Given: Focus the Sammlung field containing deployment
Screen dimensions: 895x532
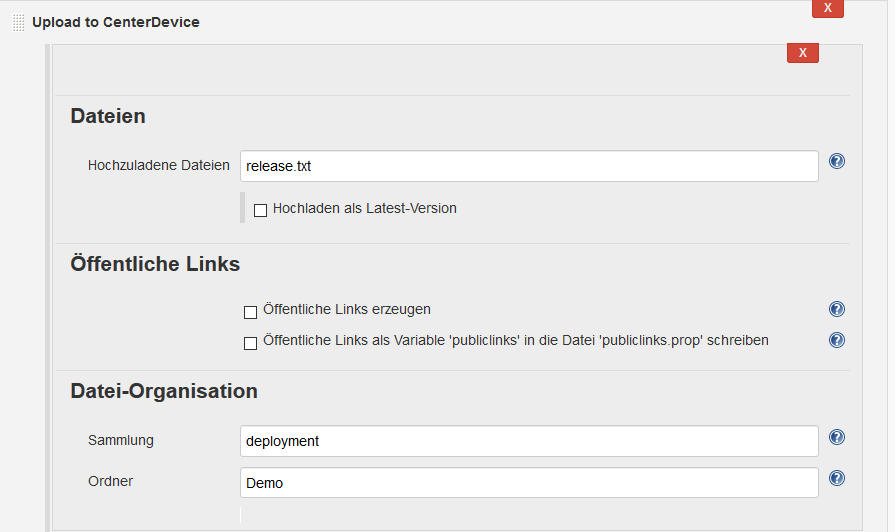Looking at the screenshot, I should click(x=529, y=441).
